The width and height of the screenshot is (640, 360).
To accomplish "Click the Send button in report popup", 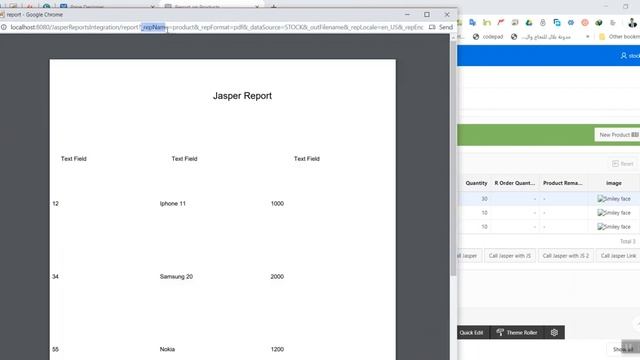I will [x=441, y=27].
